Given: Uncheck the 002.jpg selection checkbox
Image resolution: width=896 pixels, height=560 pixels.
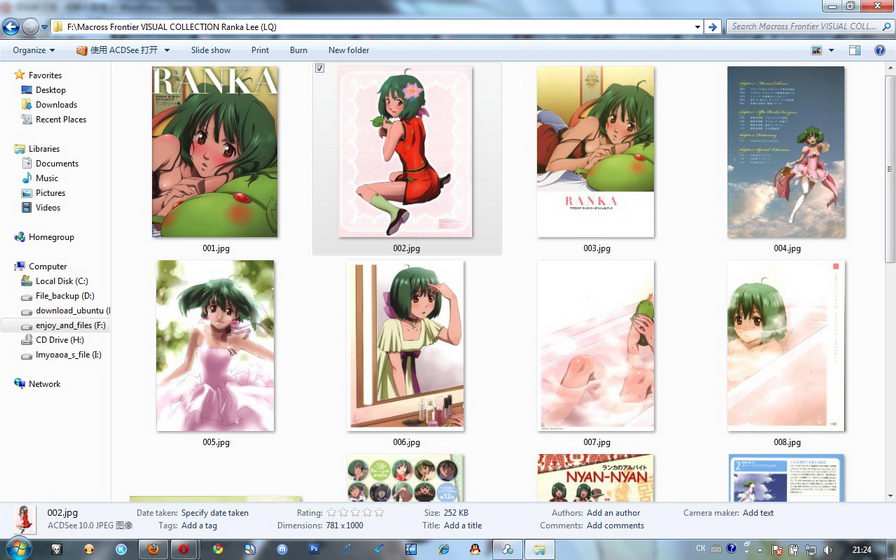Looking at the screenshot, I should coord(319,68).
